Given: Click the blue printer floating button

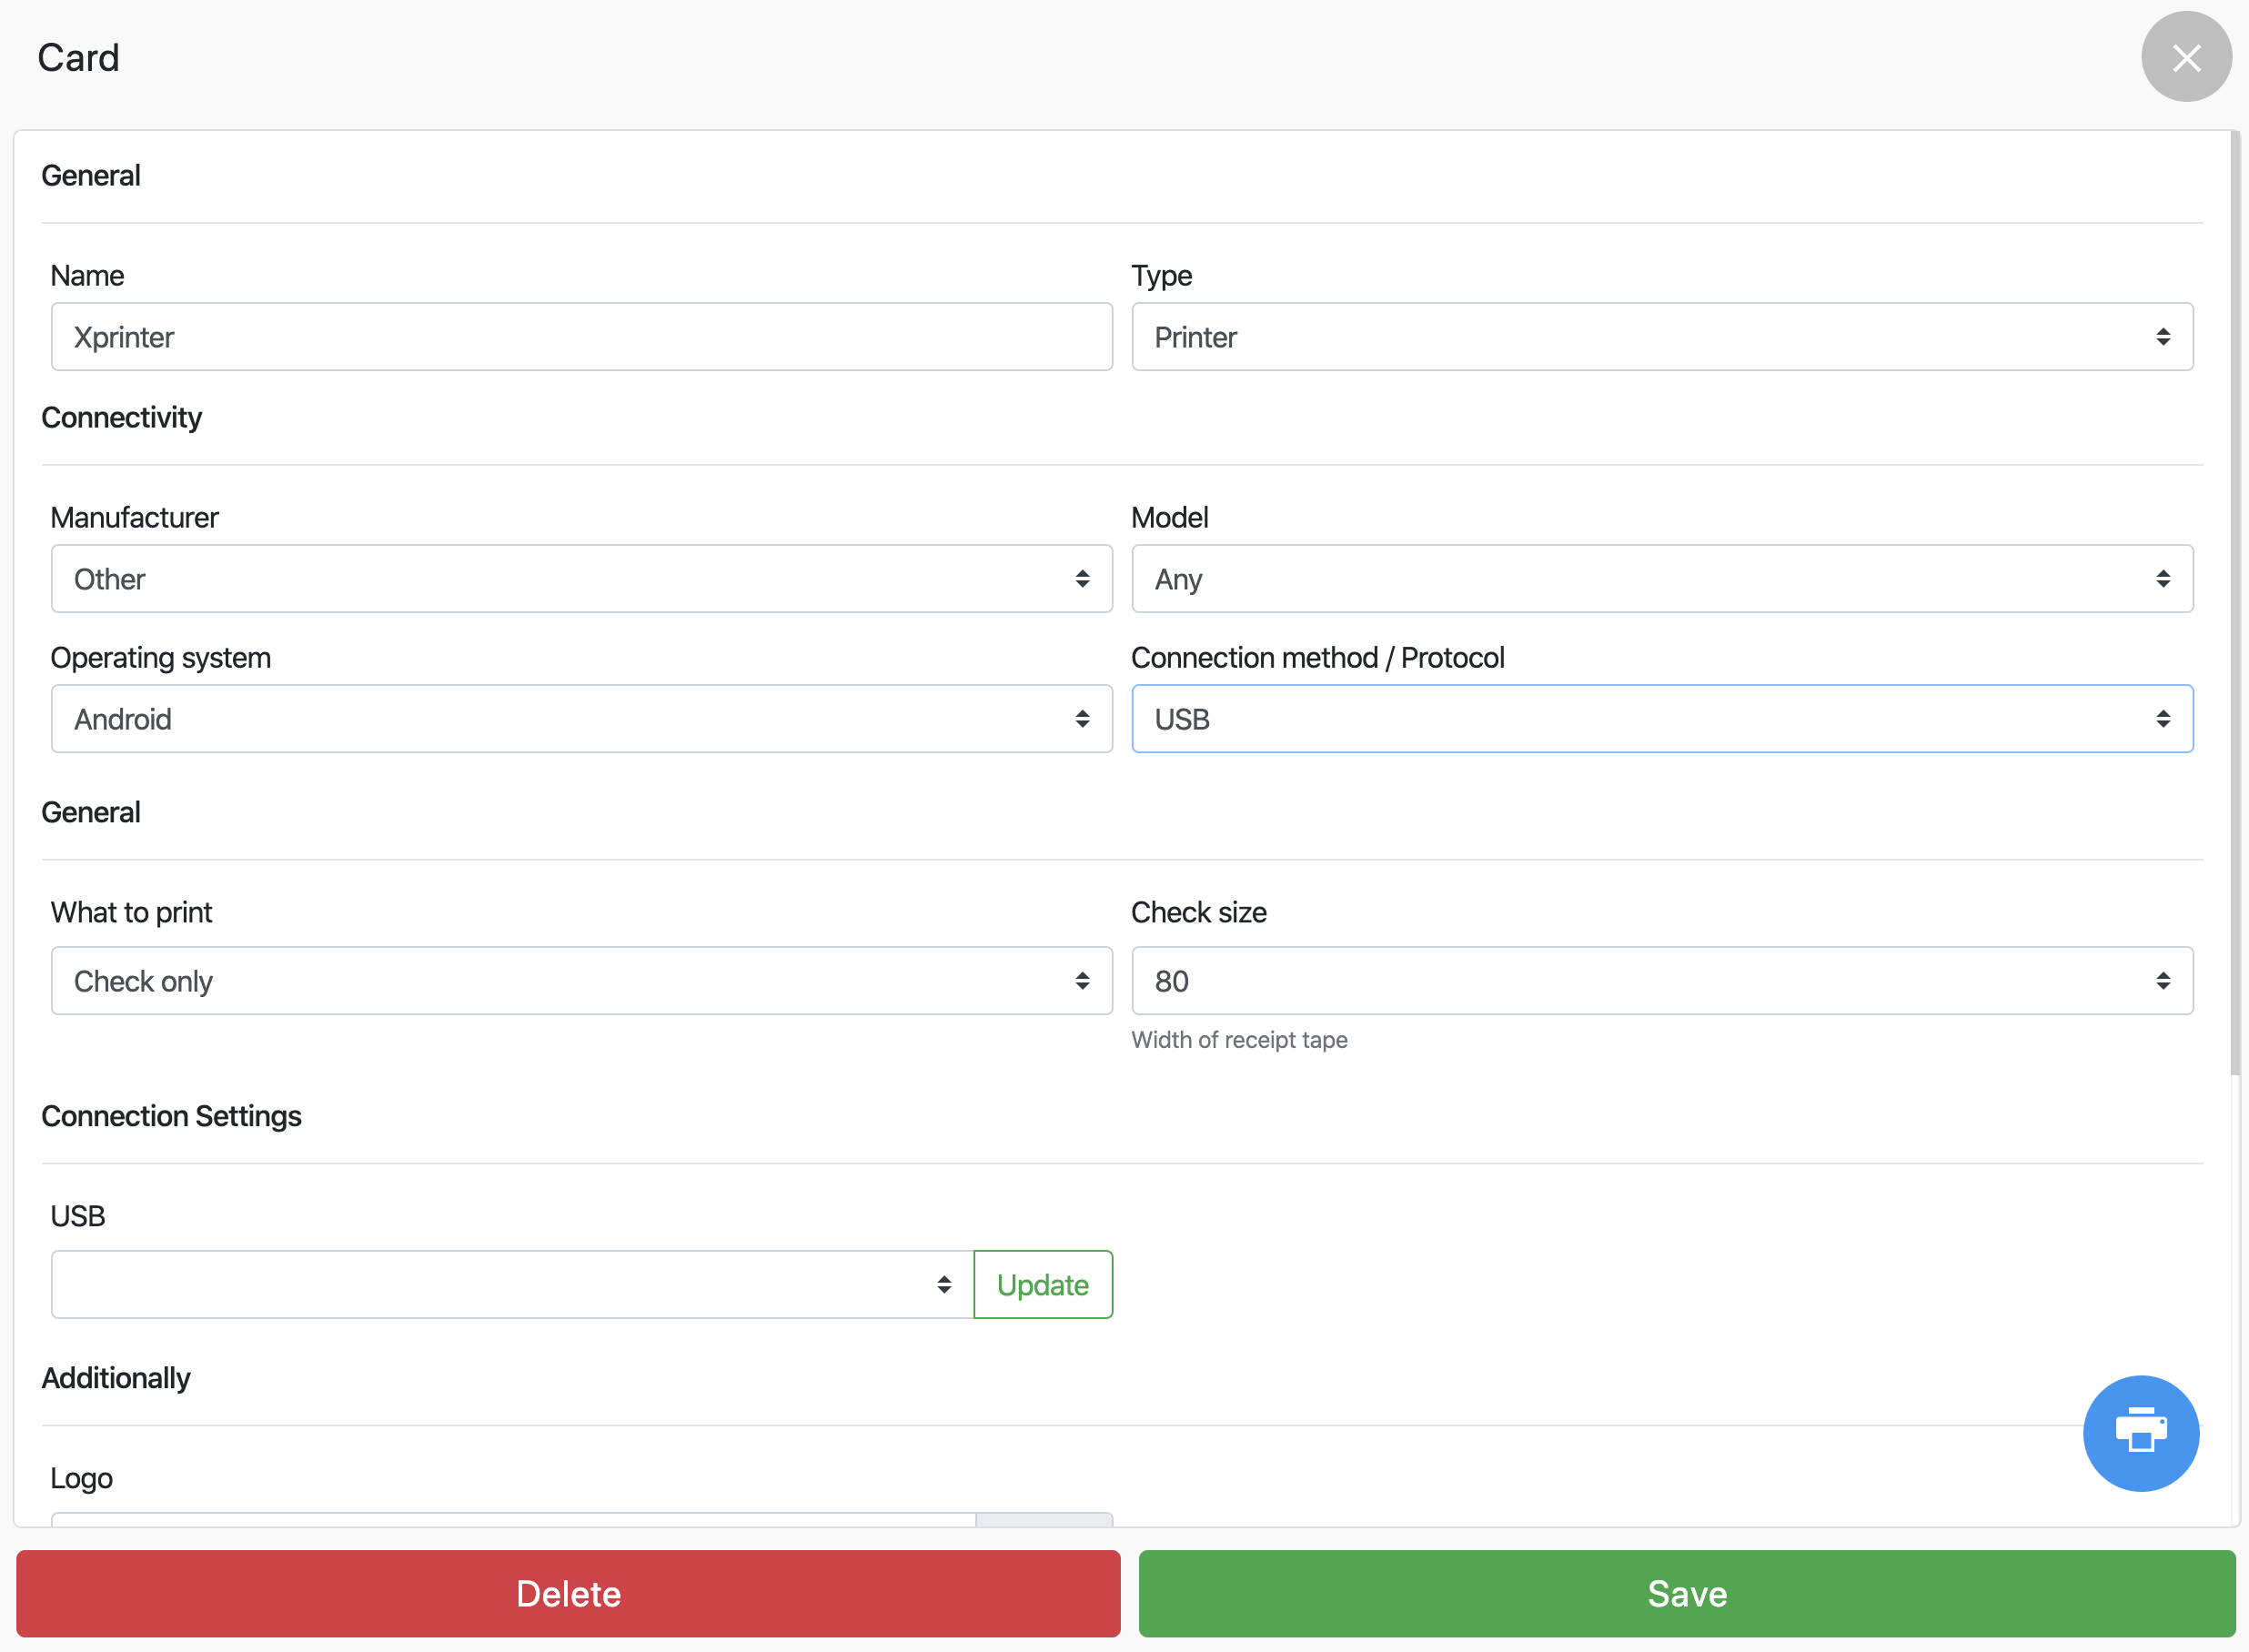Looking at the screenshot, I should coord(2140,1432).
